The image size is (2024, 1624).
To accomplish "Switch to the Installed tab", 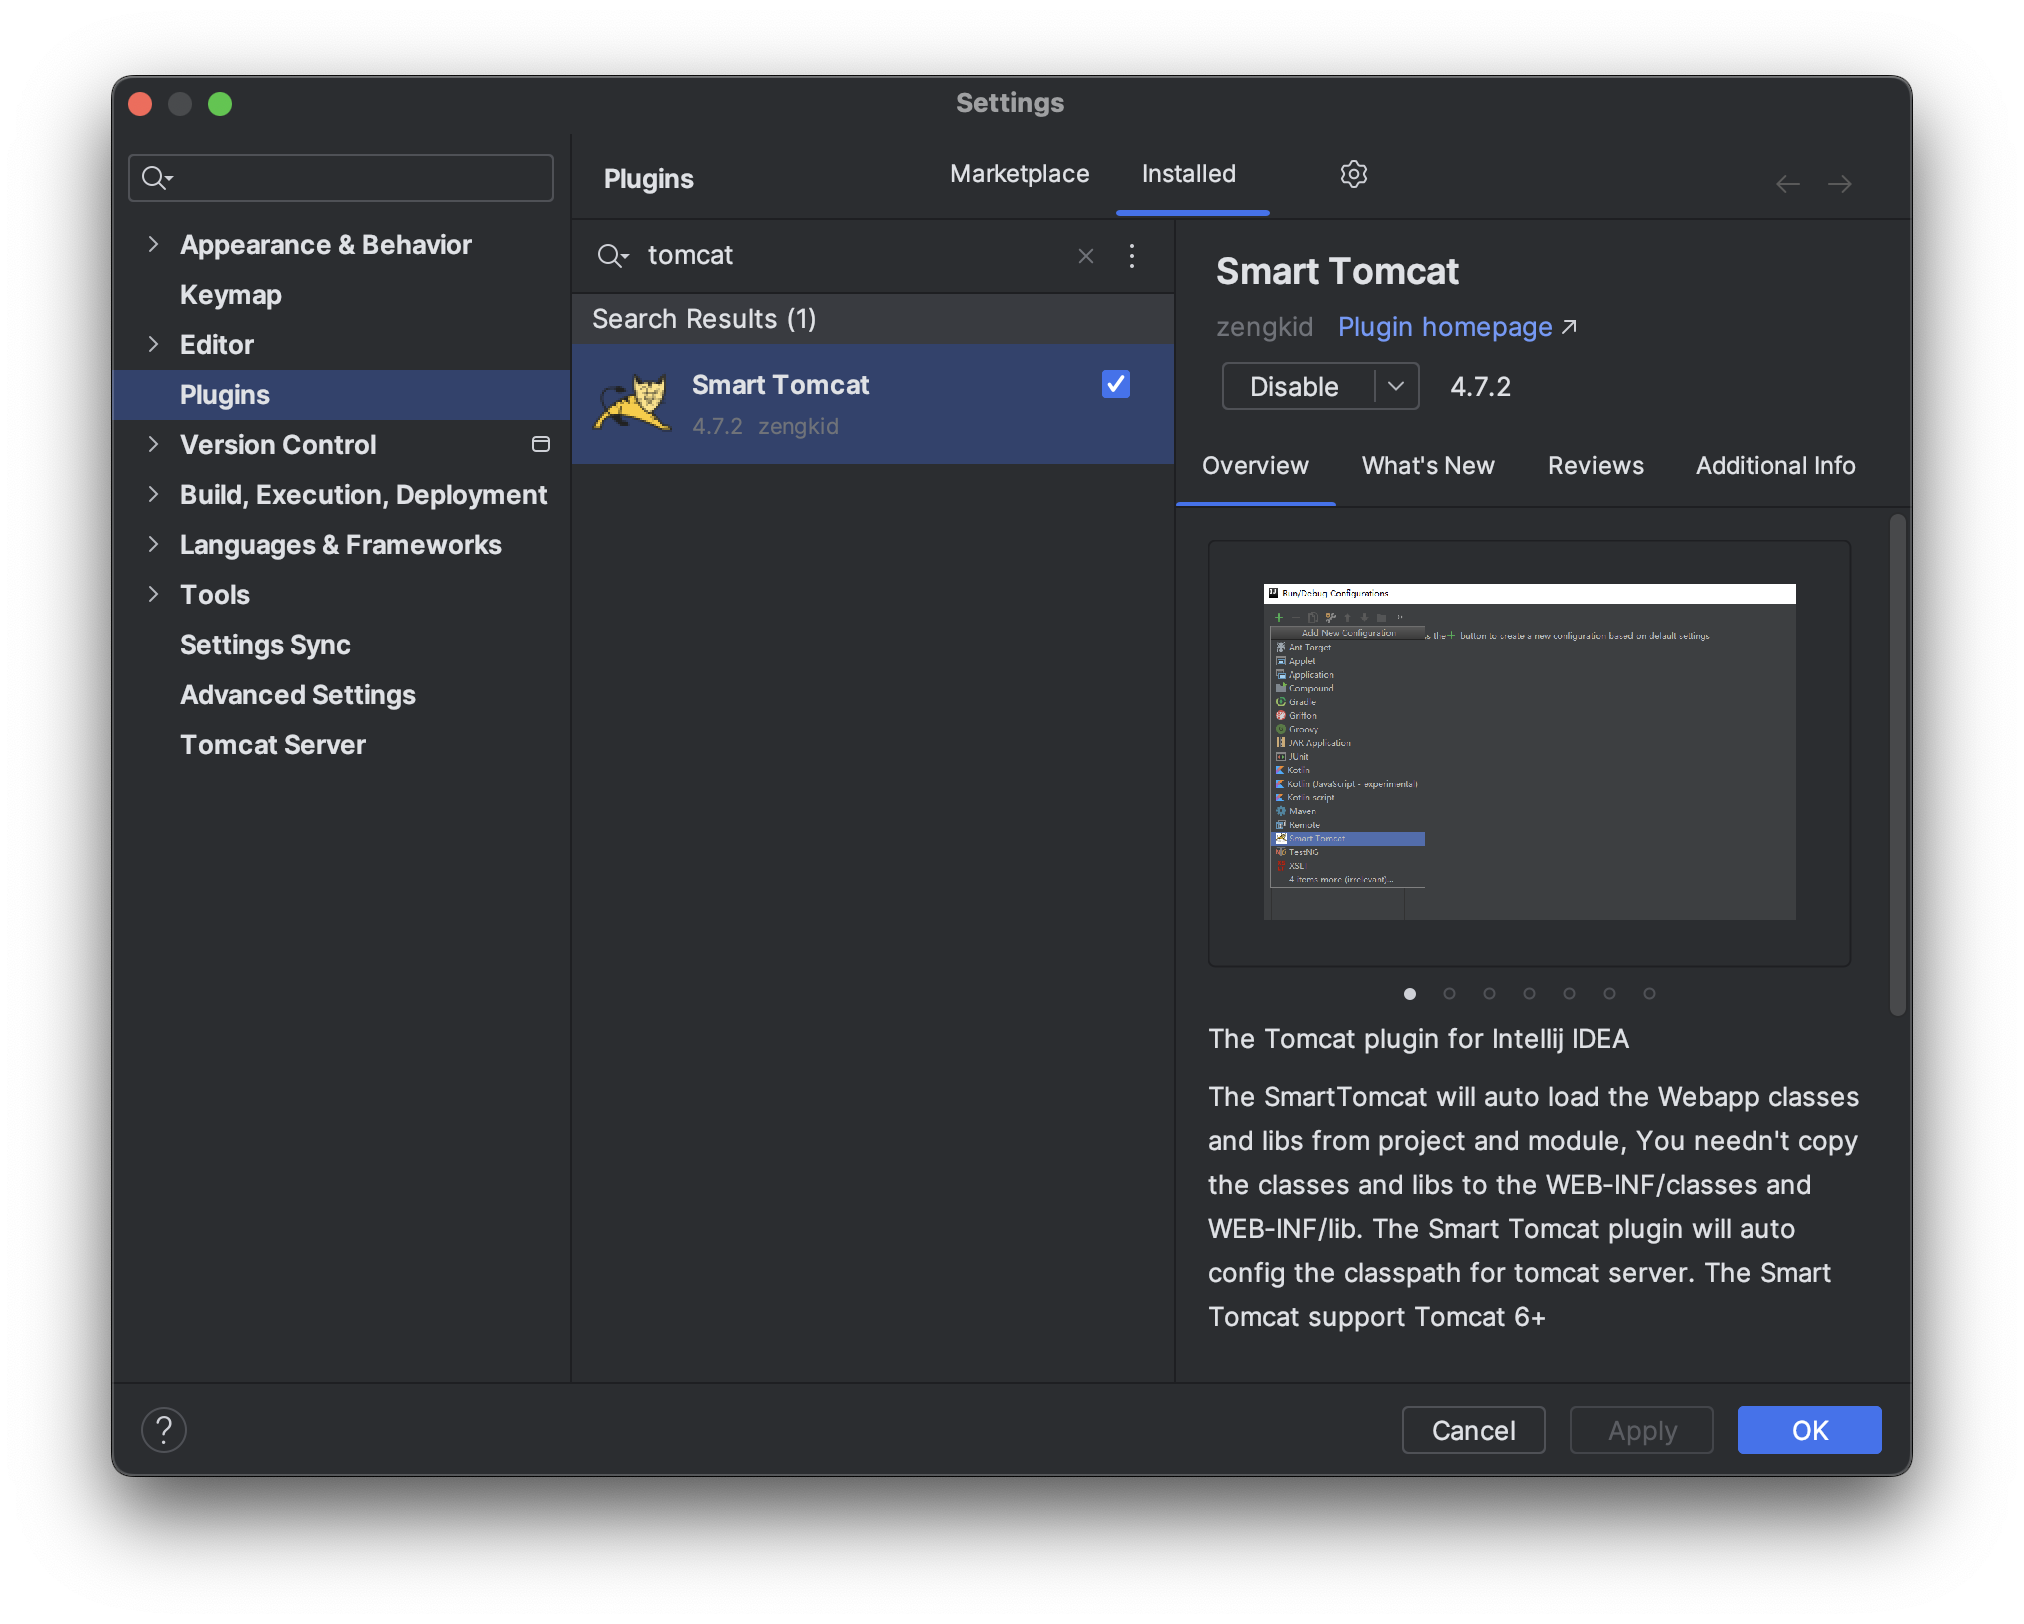I will [x=1189, y=174].
